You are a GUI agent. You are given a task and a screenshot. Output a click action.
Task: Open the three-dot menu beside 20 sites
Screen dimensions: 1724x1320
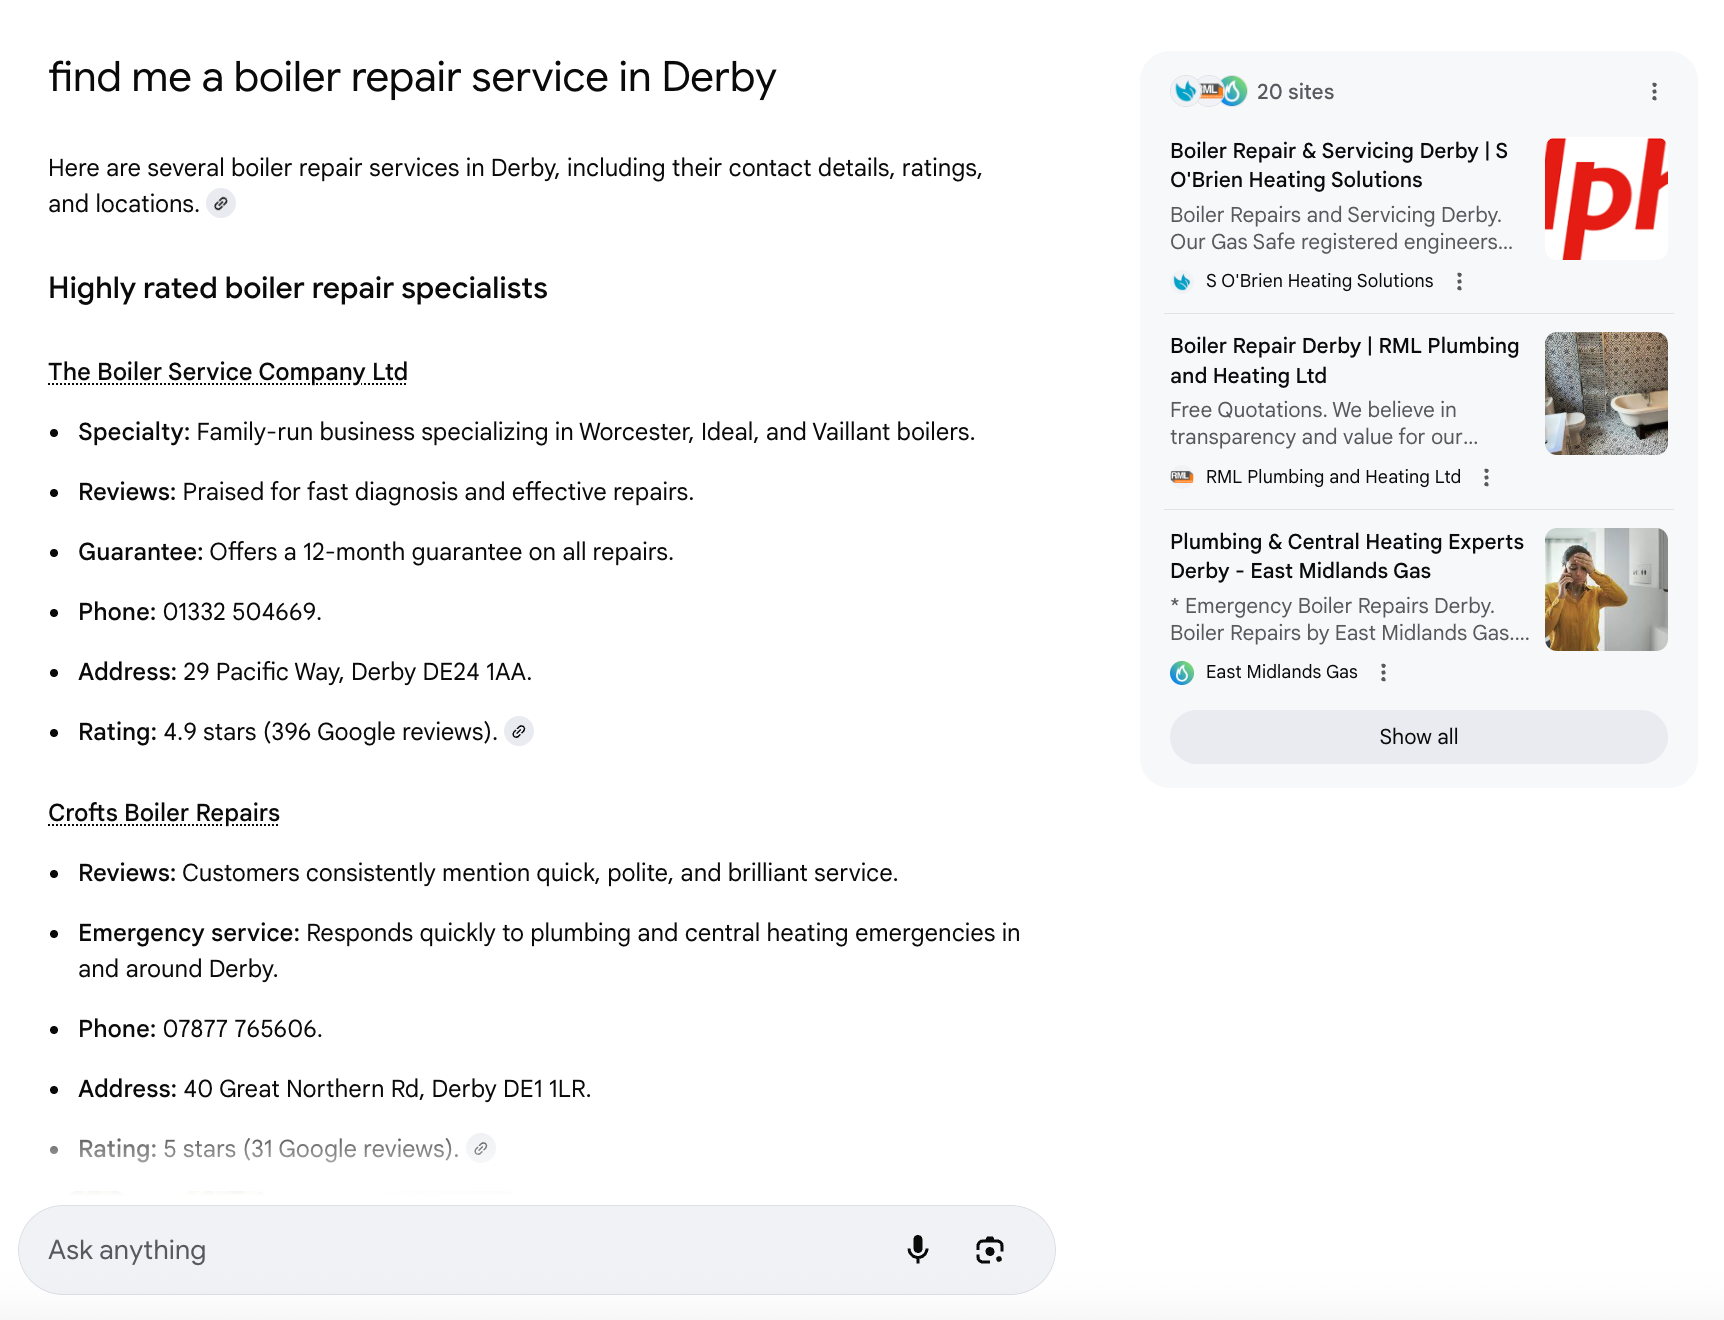tap(1654, 92)
